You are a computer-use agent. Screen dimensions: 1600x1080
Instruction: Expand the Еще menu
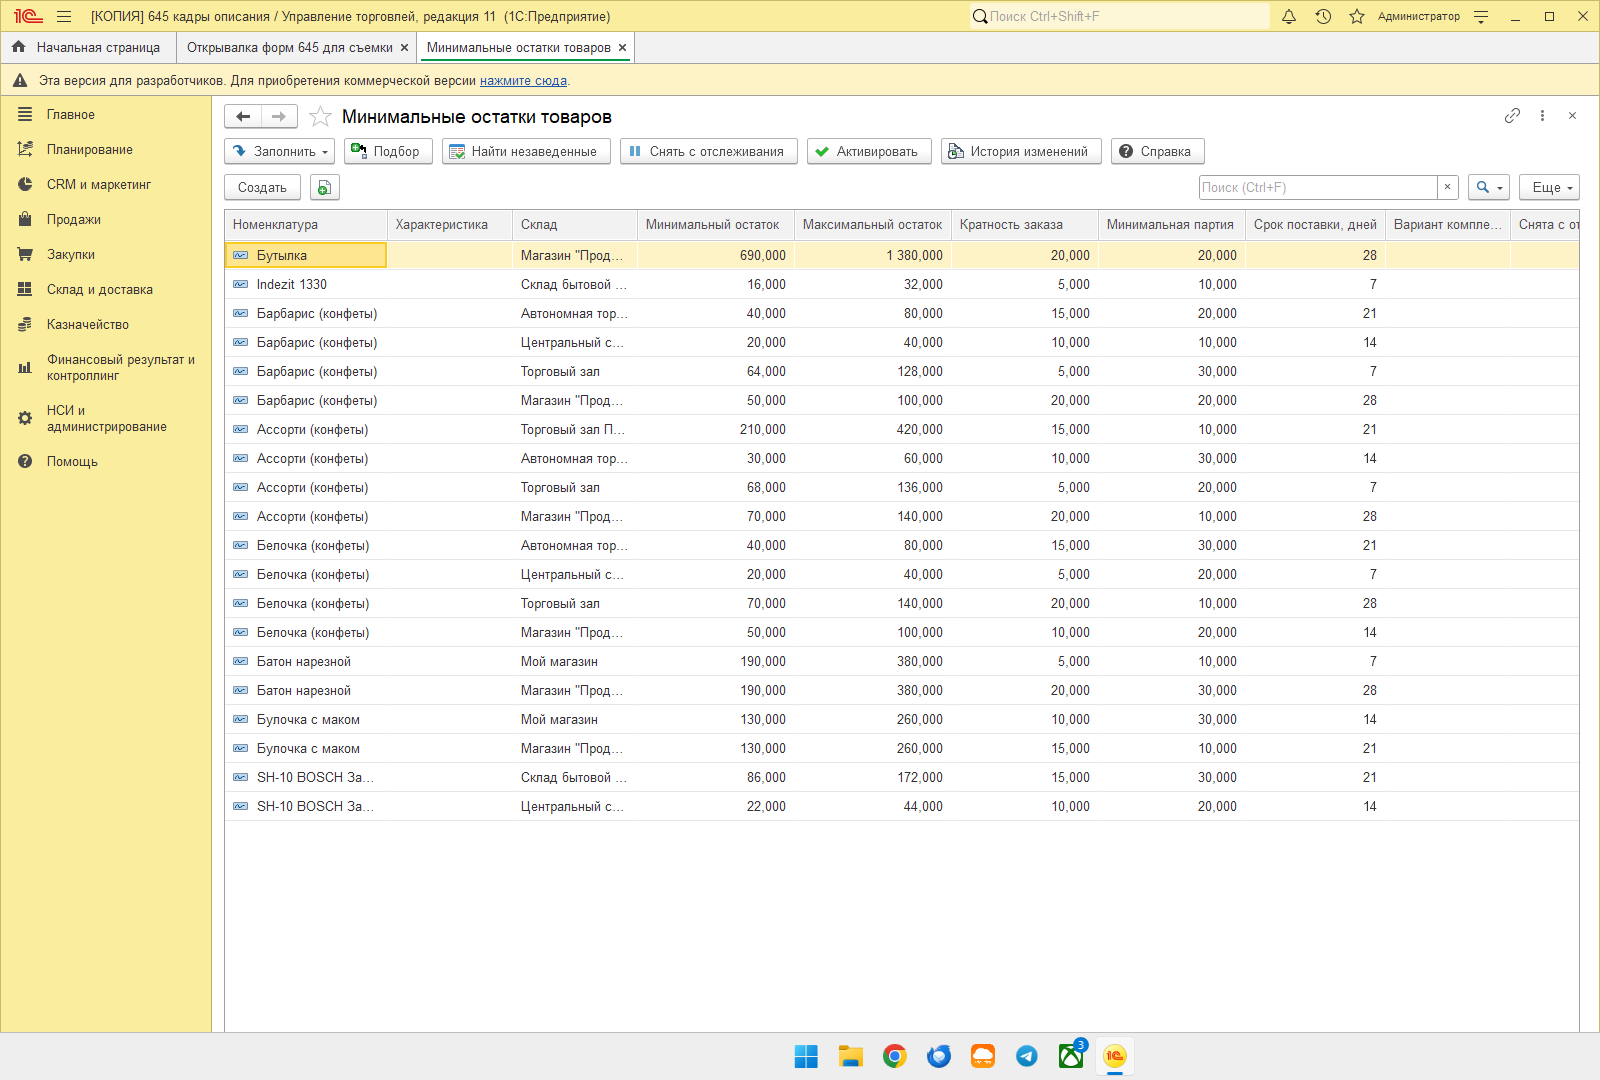(x=1549, y=187)
